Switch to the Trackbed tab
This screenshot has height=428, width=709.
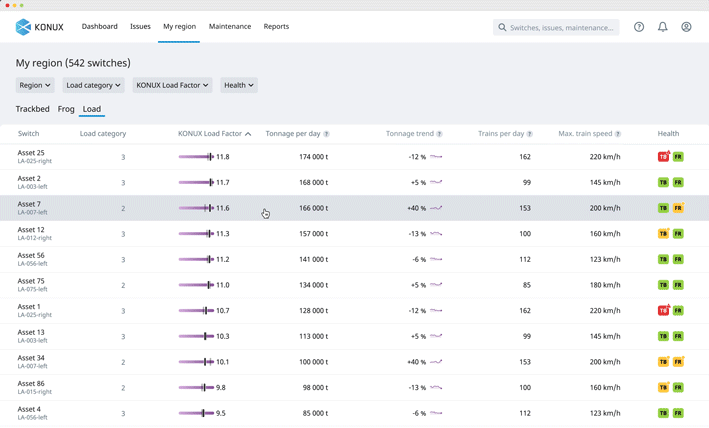point(33,109)
